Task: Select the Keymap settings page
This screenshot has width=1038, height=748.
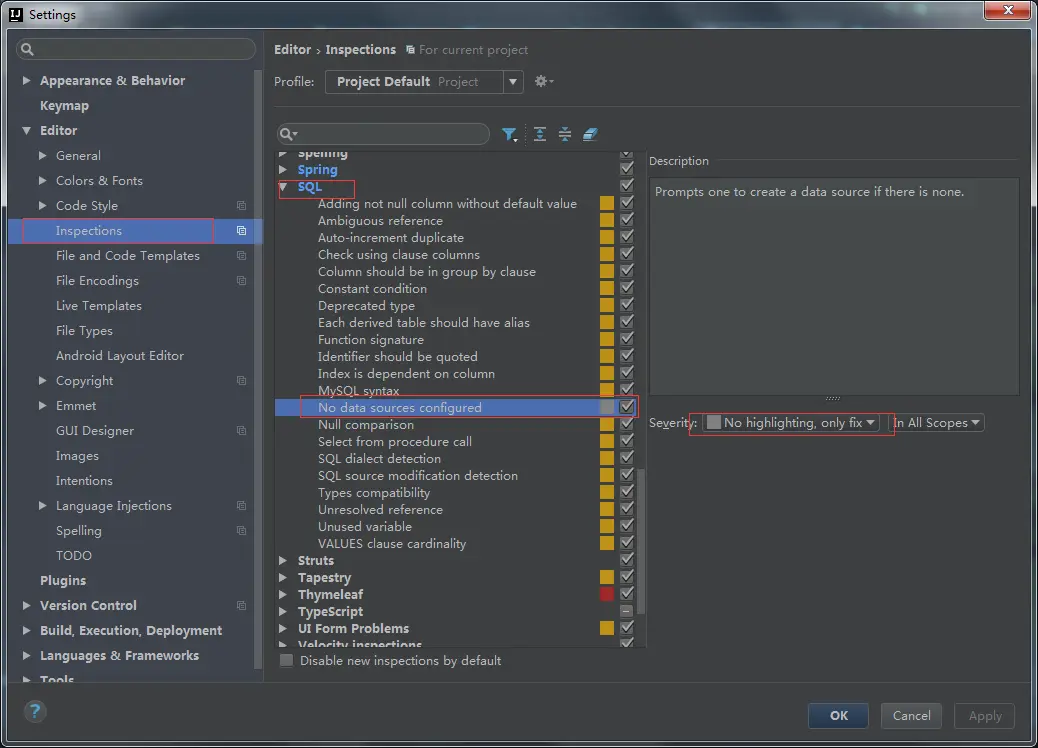Action: (x=64, y=105)
